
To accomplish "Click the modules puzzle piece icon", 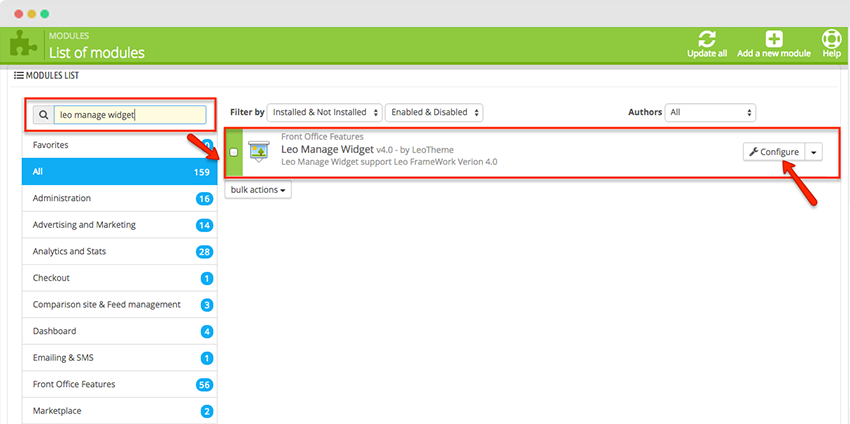I will pyautogui.click(x=24, y=45).
